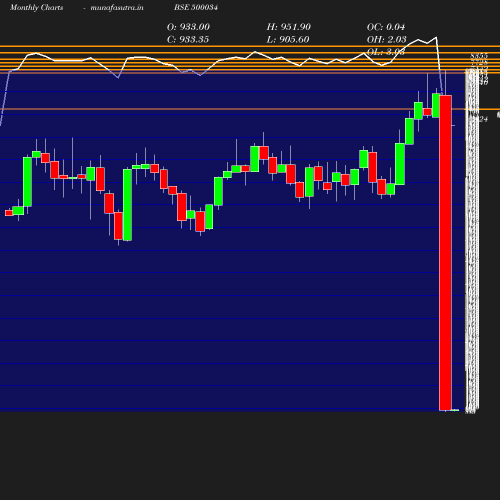Click the "OL: 3.03" readout
500x500 pixels.
point(386,52)
